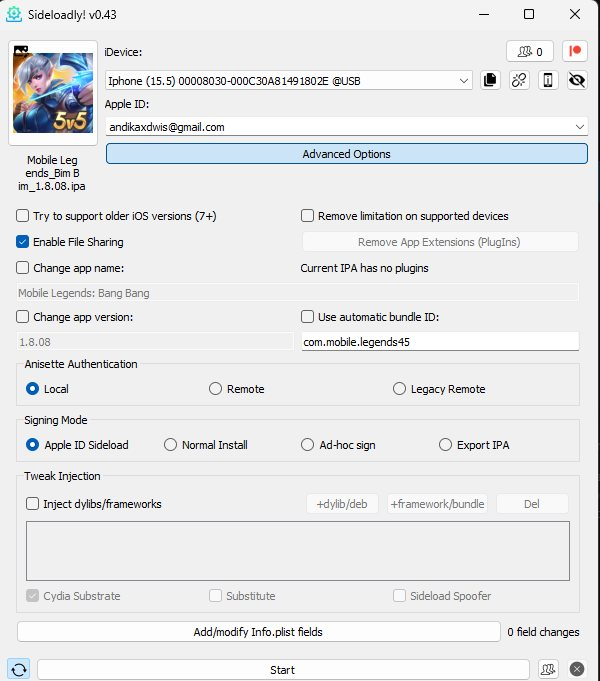Image resolution: width=600 pixels, height=681 pixels.
Task: Click the Advanced Options button
Action: pos(347,154)
